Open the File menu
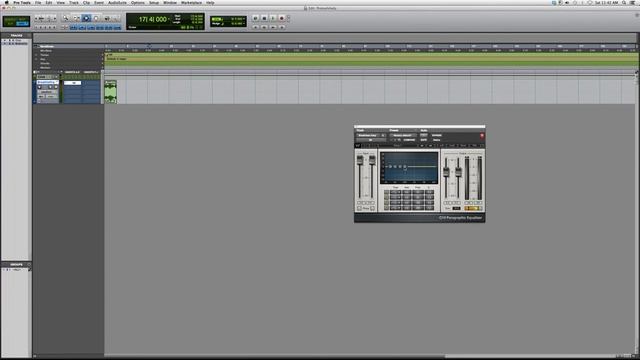Screen dimensions: 640x360 tap(38, 2)
